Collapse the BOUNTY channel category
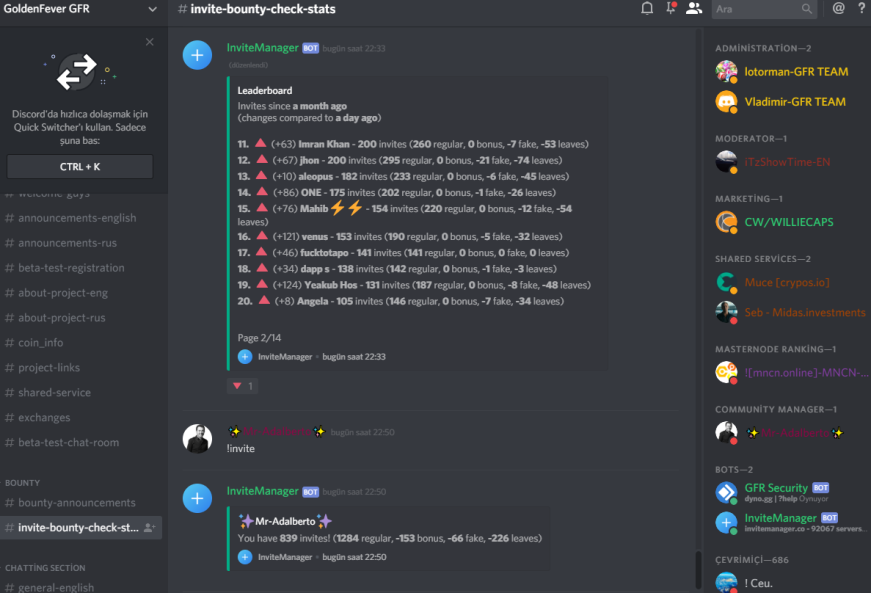The height and width of the screenshot is (593, 871). tap(22, 483)
